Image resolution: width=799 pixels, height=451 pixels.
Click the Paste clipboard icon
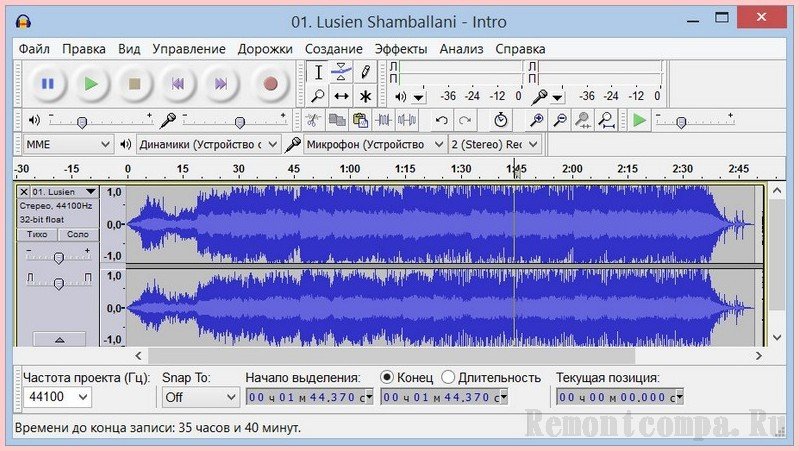point(360,121)
